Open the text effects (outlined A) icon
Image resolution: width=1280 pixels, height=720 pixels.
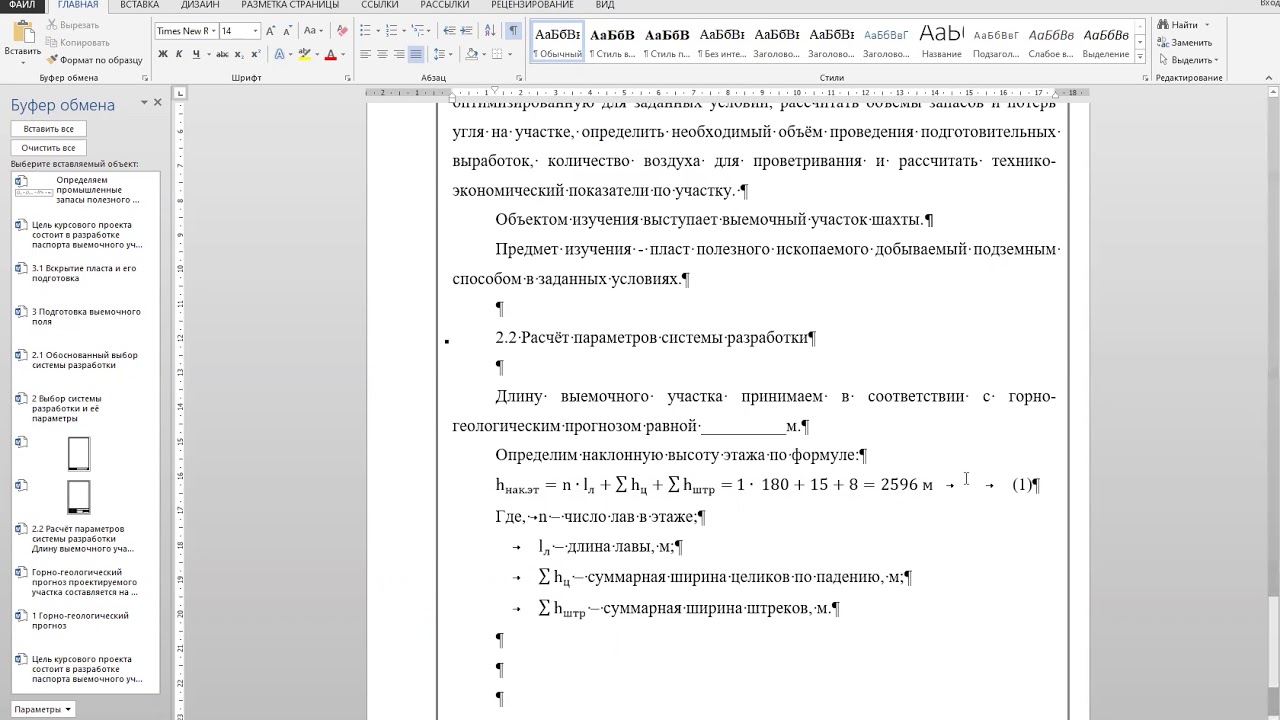279,54
